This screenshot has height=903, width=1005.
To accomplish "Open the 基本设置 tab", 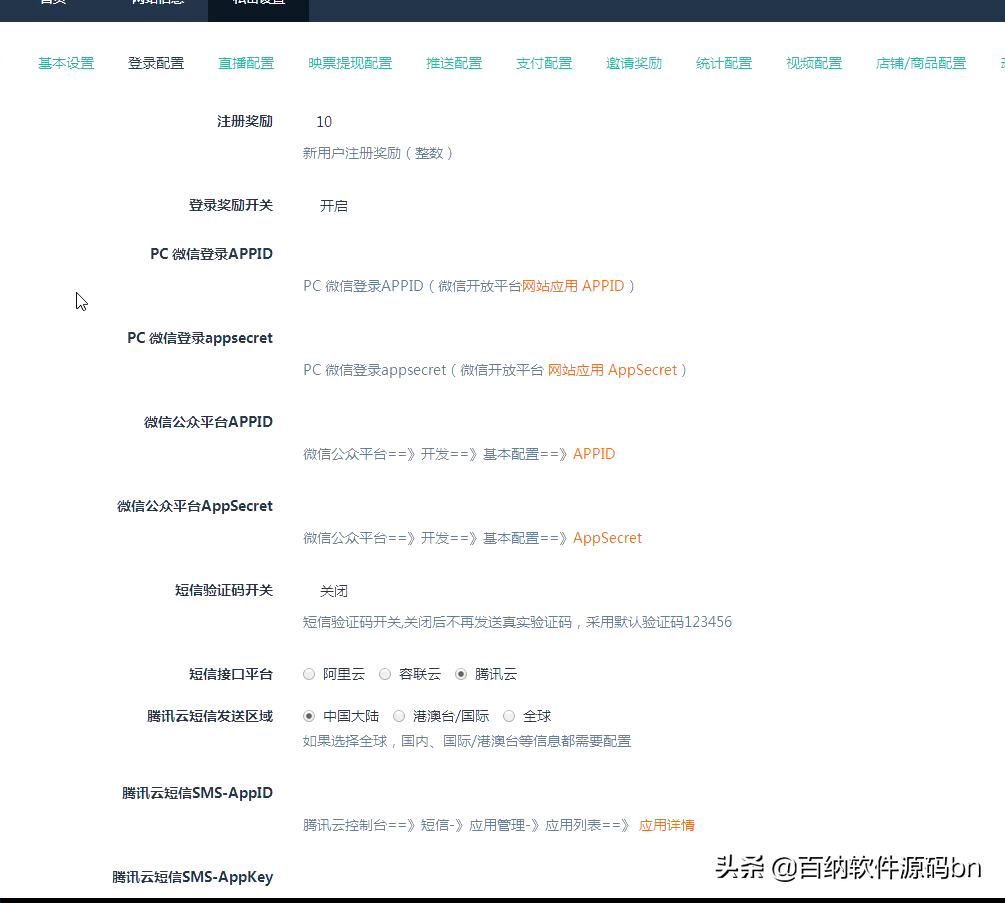I will (x=66, y=63).
